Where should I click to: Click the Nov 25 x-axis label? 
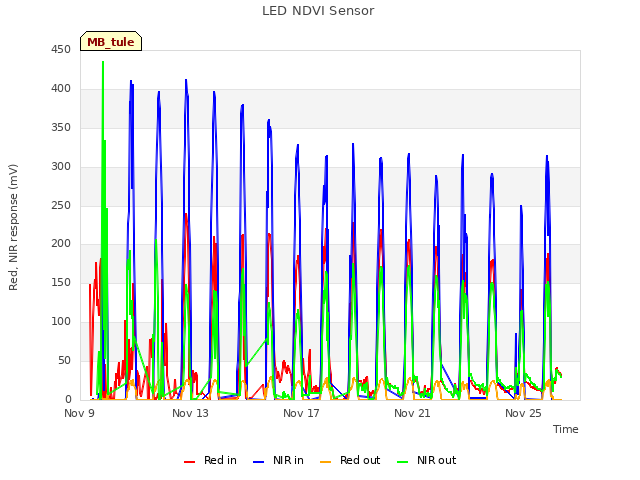[523, 413]
